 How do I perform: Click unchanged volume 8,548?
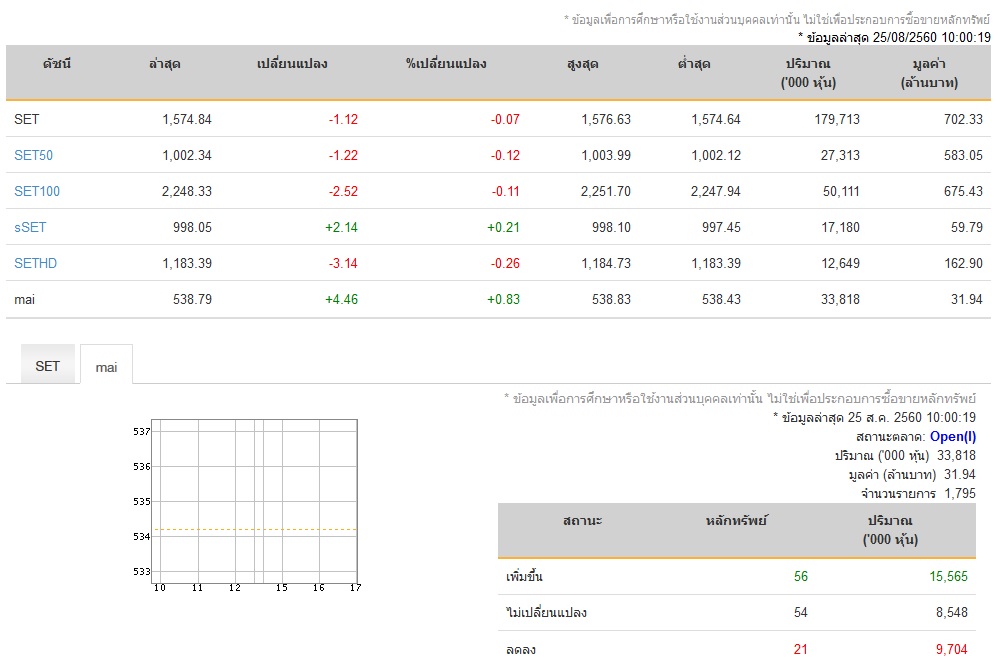click(x=952, y=612)
